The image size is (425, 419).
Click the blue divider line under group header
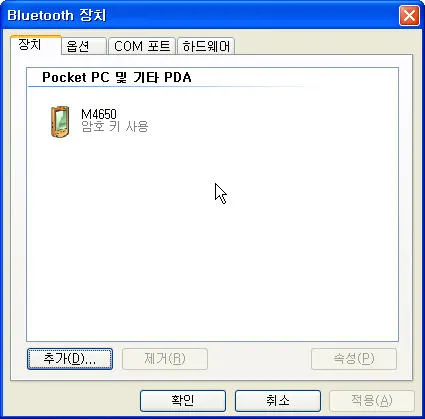(x=166, y=87)
